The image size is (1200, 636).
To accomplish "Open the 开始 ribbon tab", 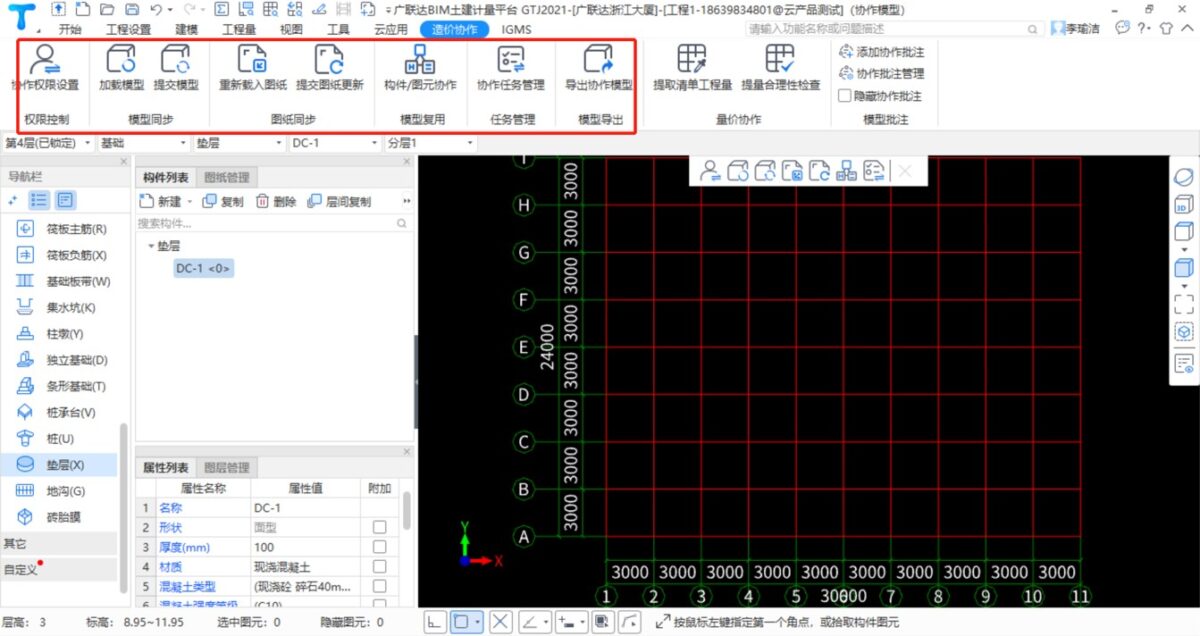I will 70,29.
